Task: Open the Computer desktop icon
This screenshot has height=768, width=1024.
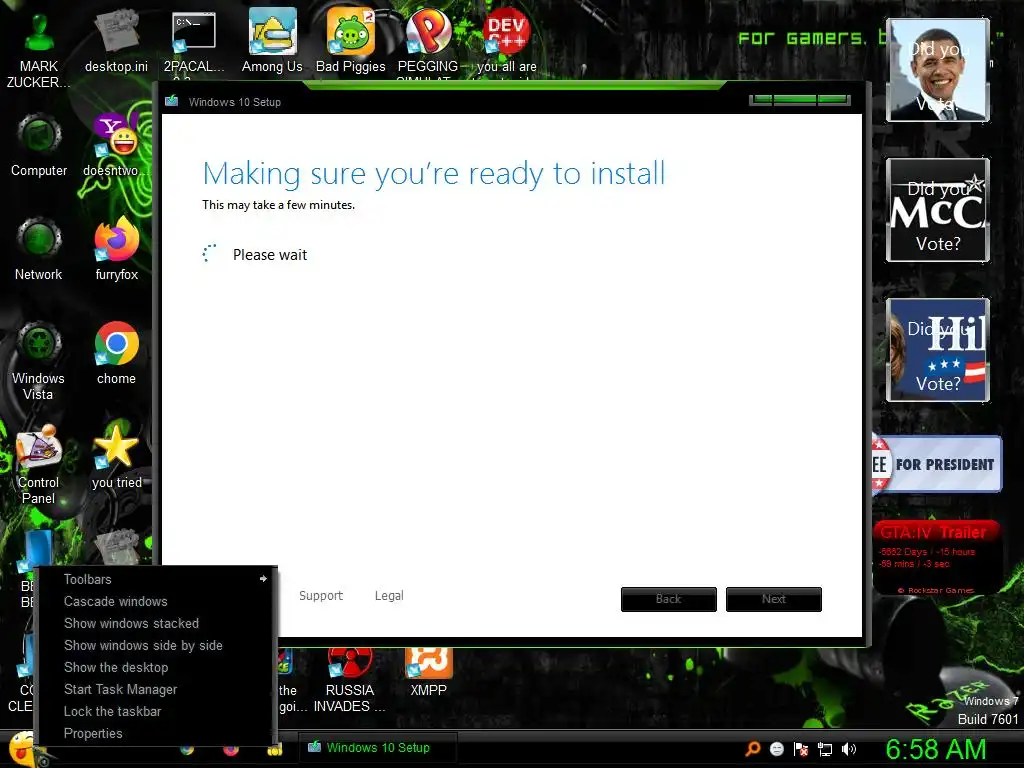Action: click(x=39, y=145)
